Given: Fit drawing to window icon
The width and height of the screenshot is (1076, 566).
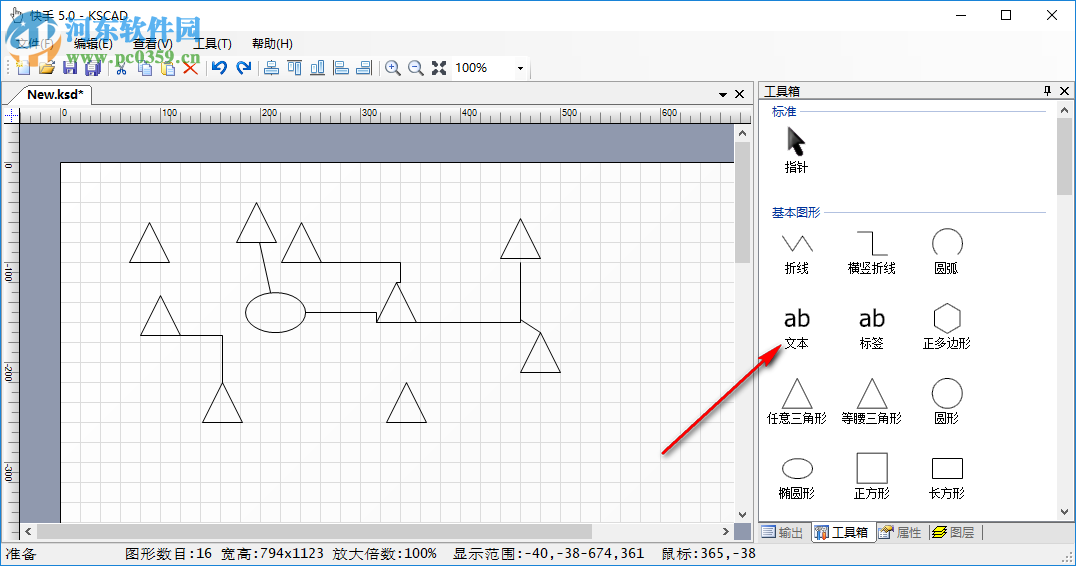Looking at the screenshot, I should (x=439, y=67).
